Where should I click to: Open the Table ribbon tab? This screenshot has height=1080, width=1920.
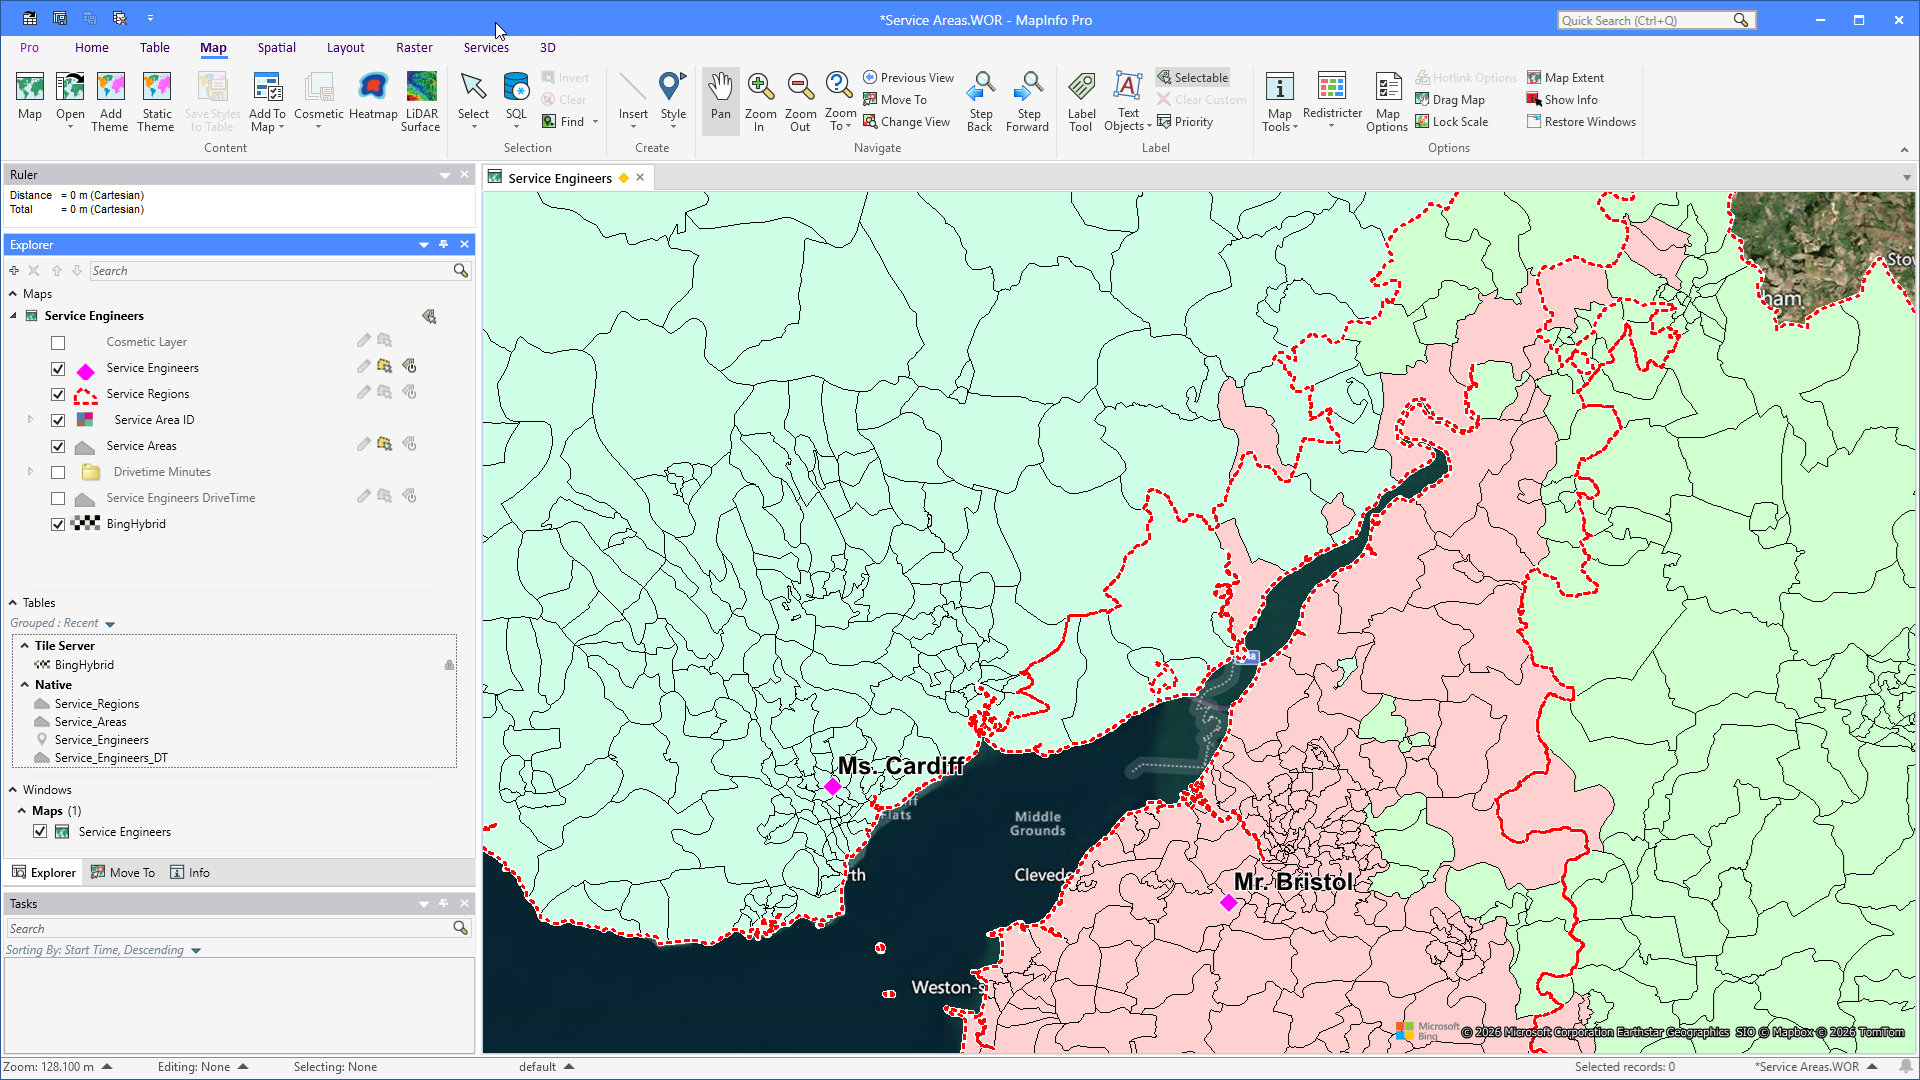click(155, 47)
